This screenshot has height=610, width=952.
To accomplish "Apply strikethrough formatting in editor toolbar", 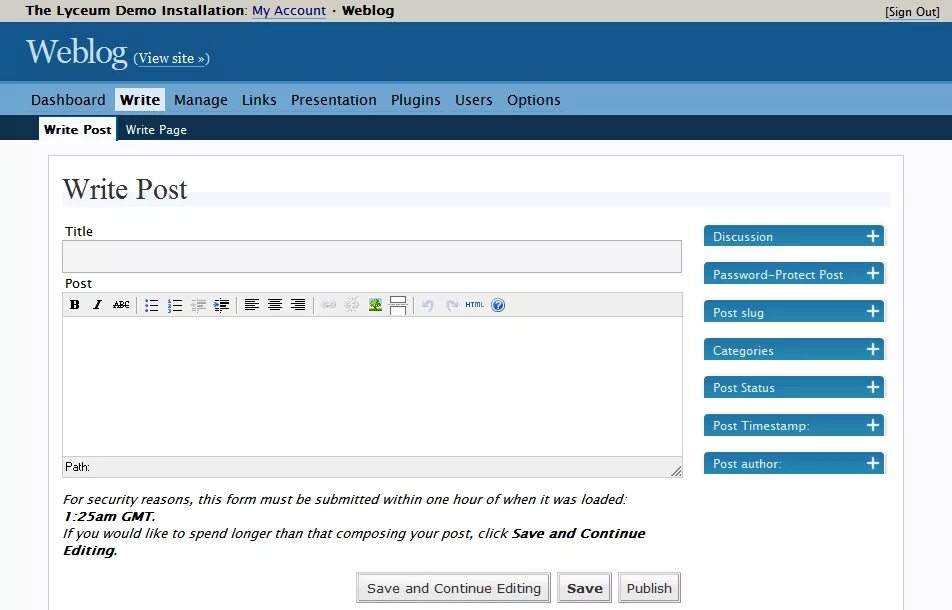I will pyautogui.click(x=121, y=305).
